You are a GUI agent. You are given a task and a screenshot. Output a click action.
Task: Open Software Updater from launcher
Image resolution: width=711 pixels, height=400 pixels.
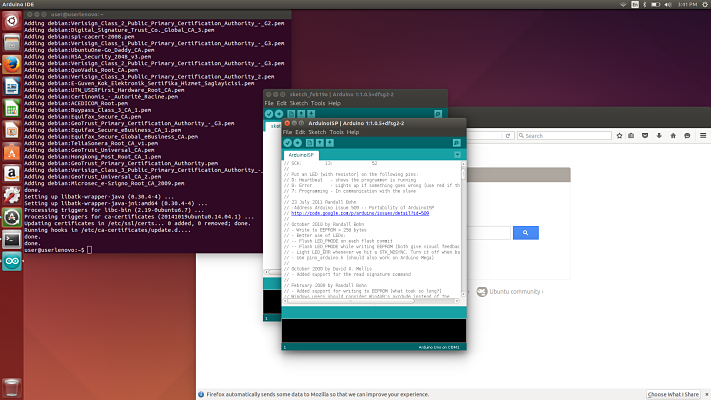(12, 218)
